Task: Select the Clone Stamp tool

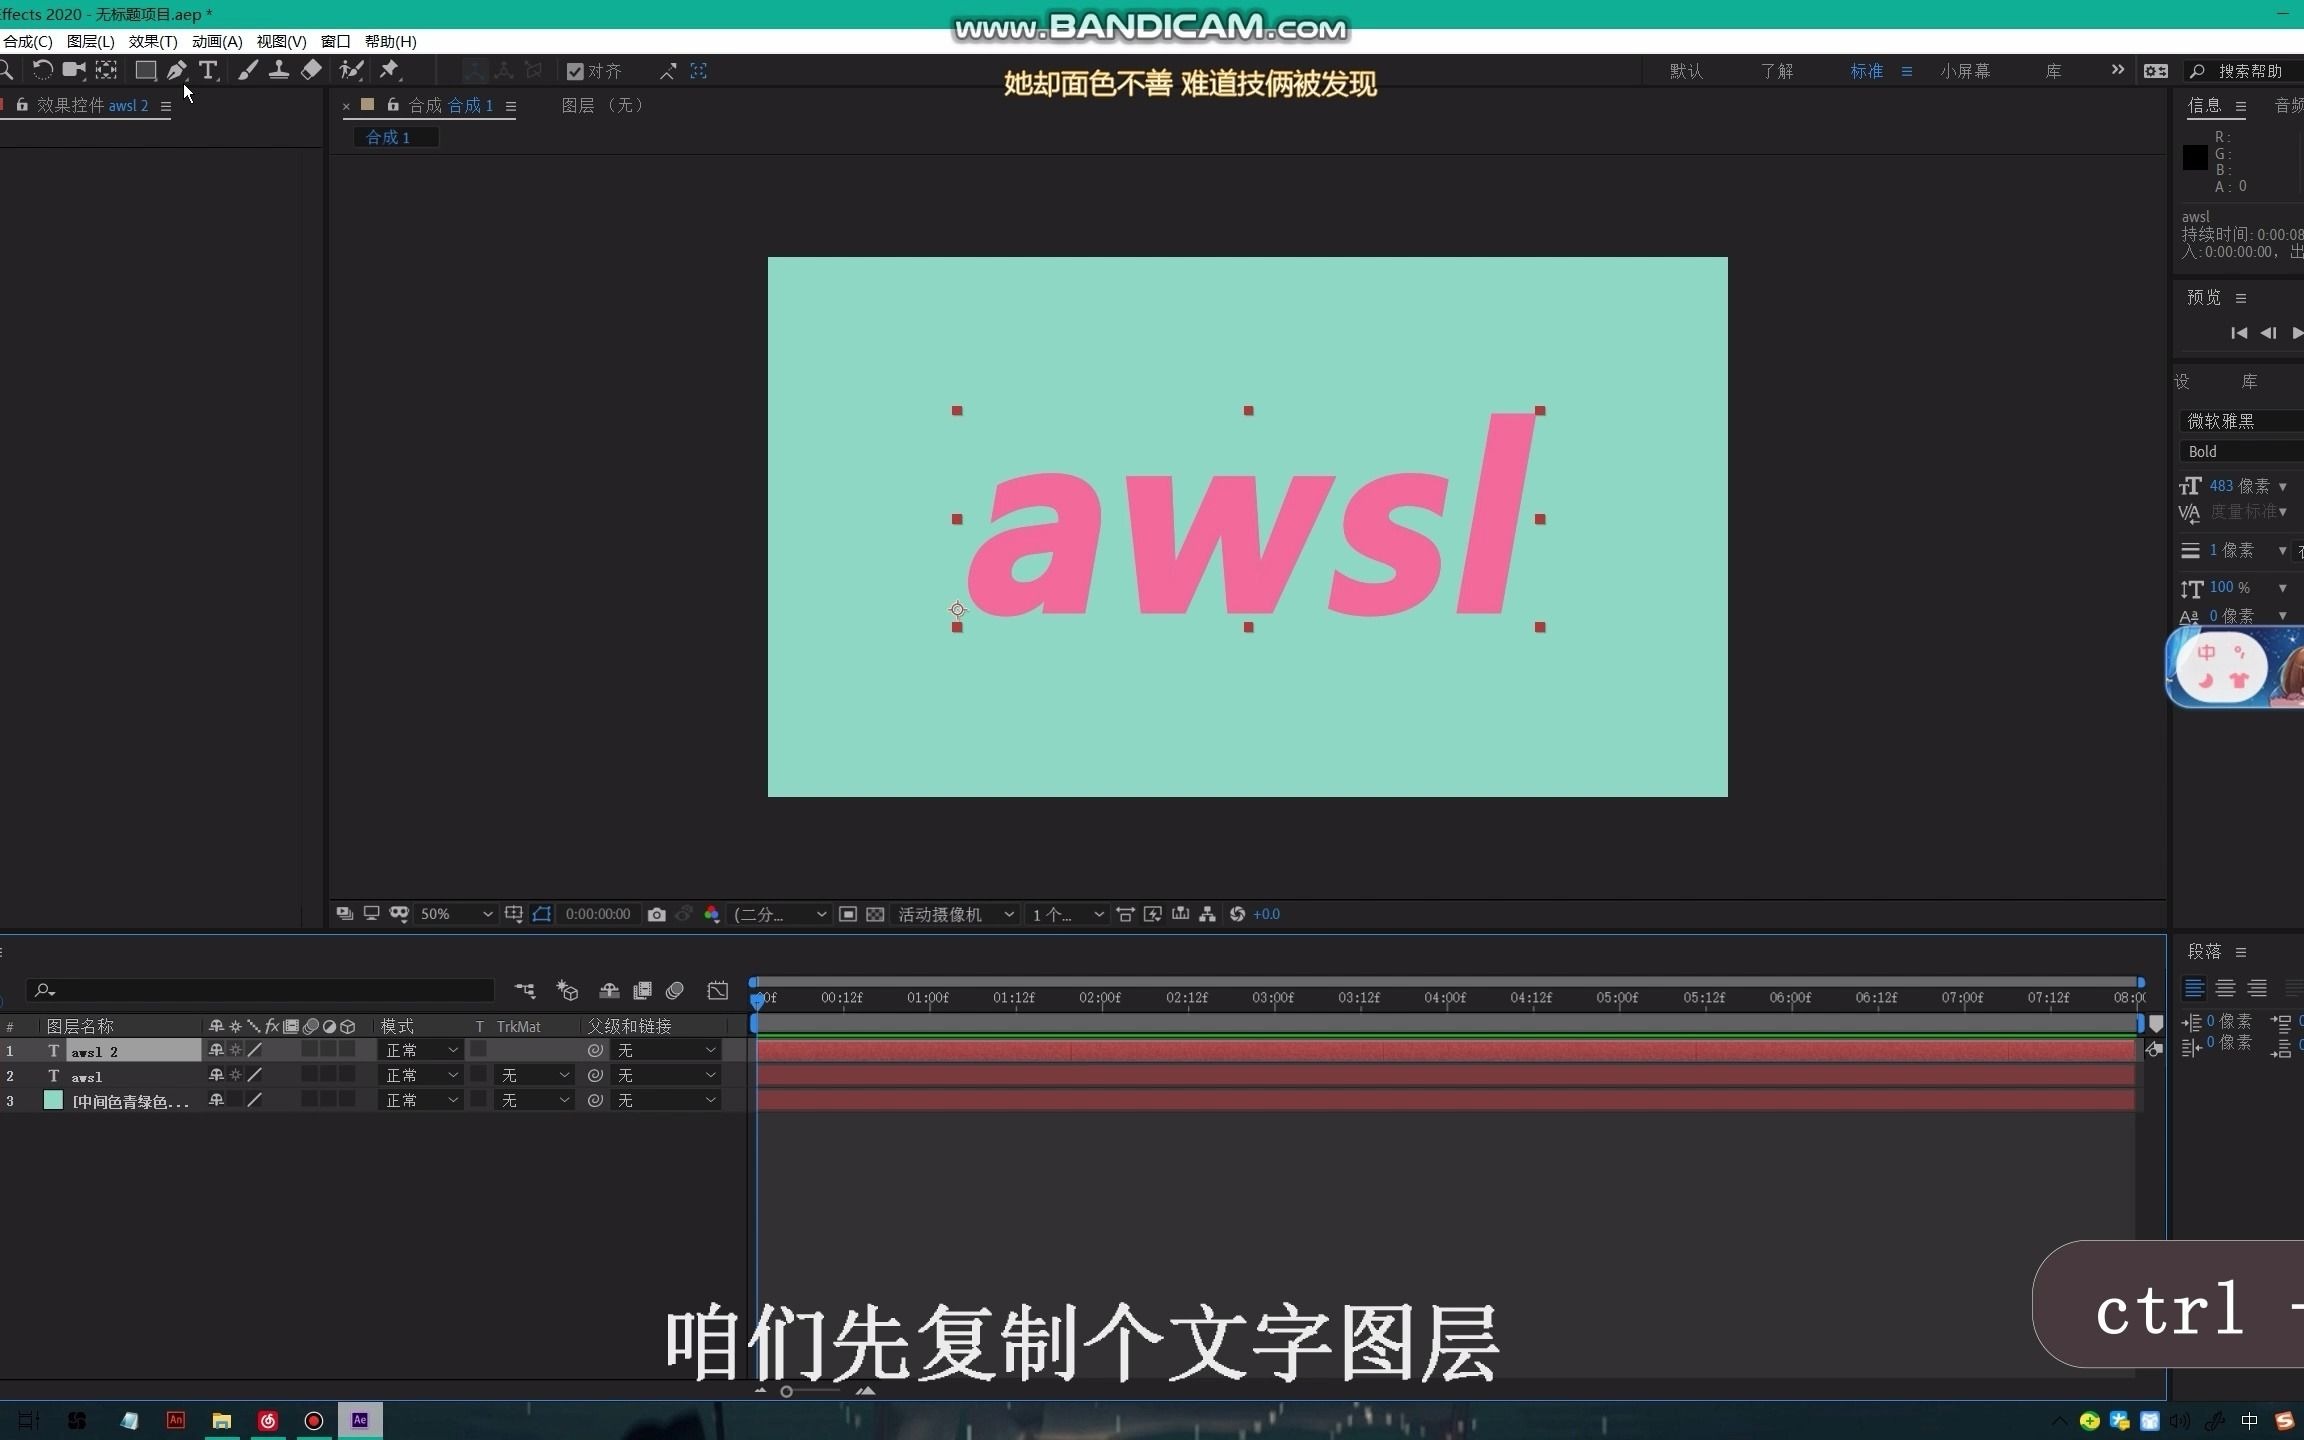Action: [279, 70]
